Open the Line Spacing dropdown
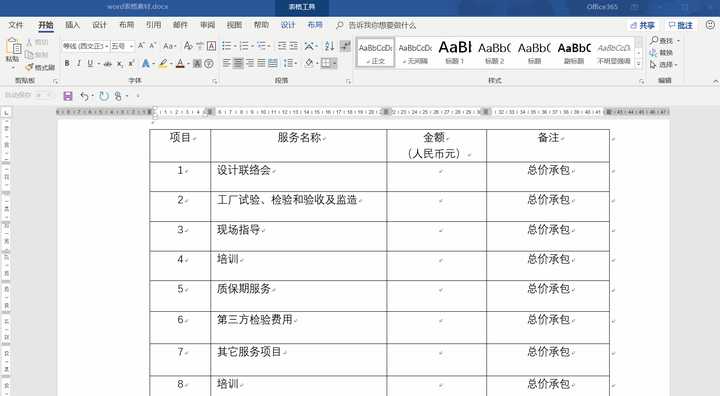720x396 pixels. pyautogui.click(x=289, y=63)
